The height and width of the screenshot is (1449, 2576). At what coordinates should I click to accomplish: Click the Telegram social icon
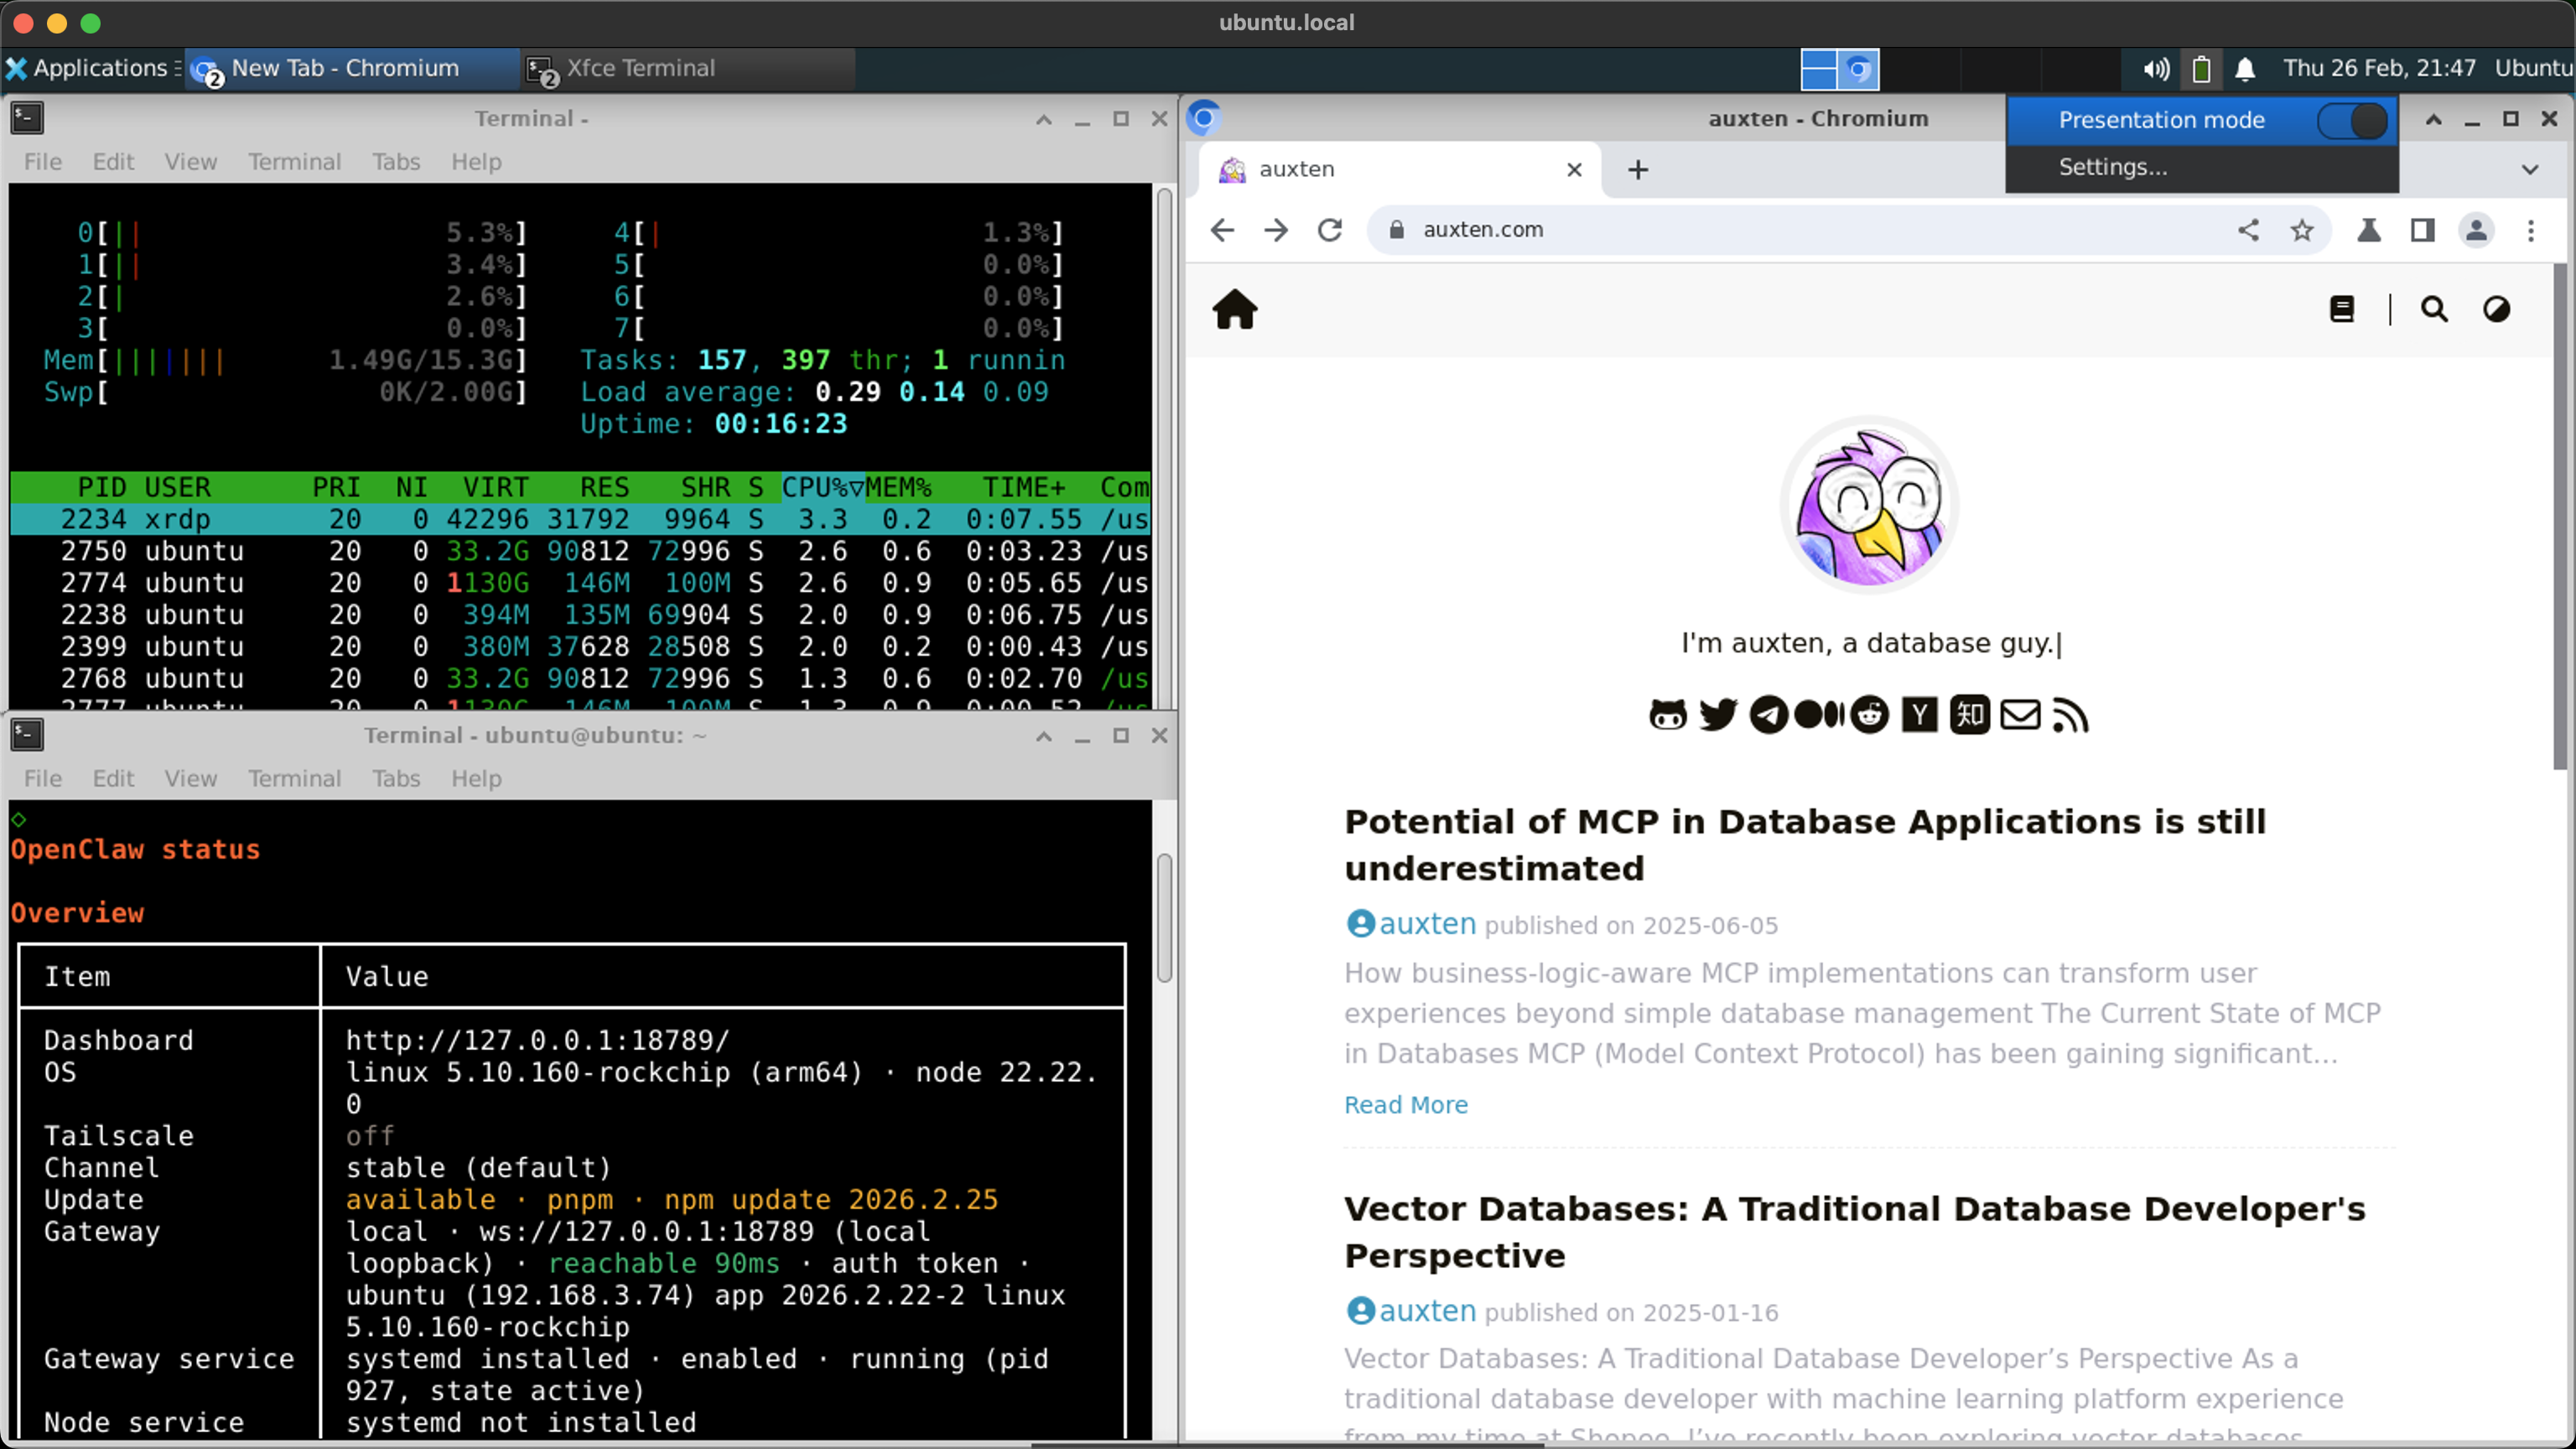(x=1769, y=714)
